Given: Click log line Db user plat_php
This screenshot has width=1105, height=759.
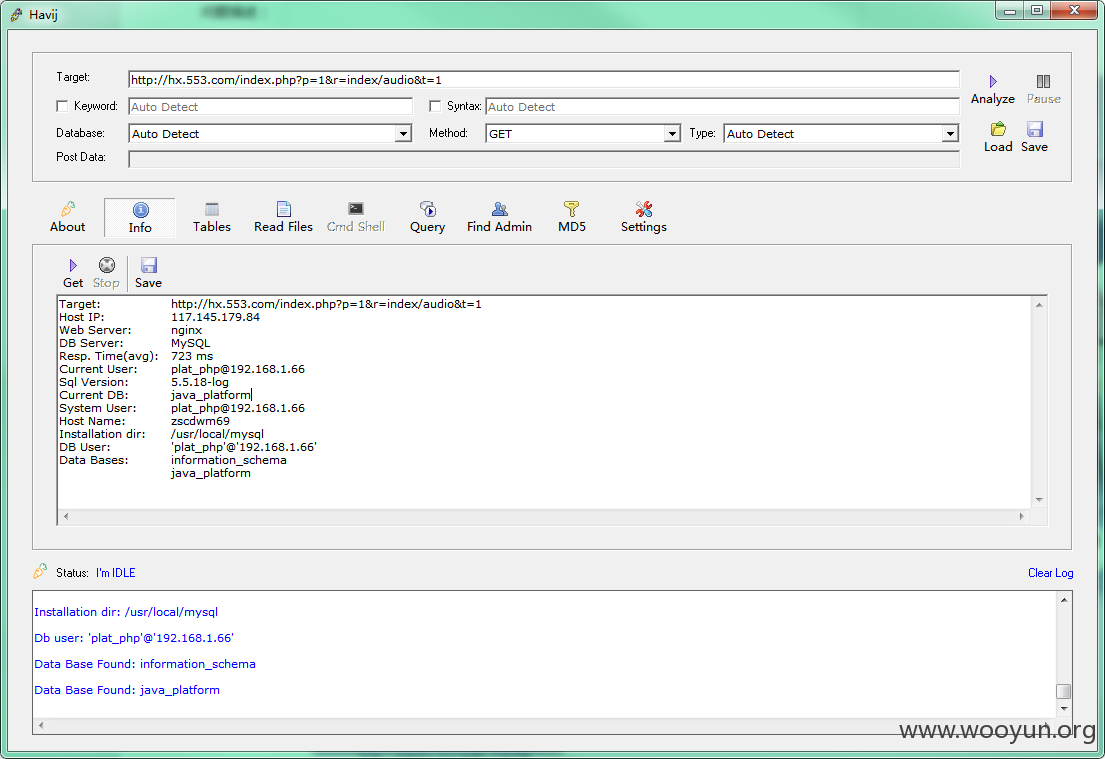Looking at the screenshot, I should (x=134, y=638).
